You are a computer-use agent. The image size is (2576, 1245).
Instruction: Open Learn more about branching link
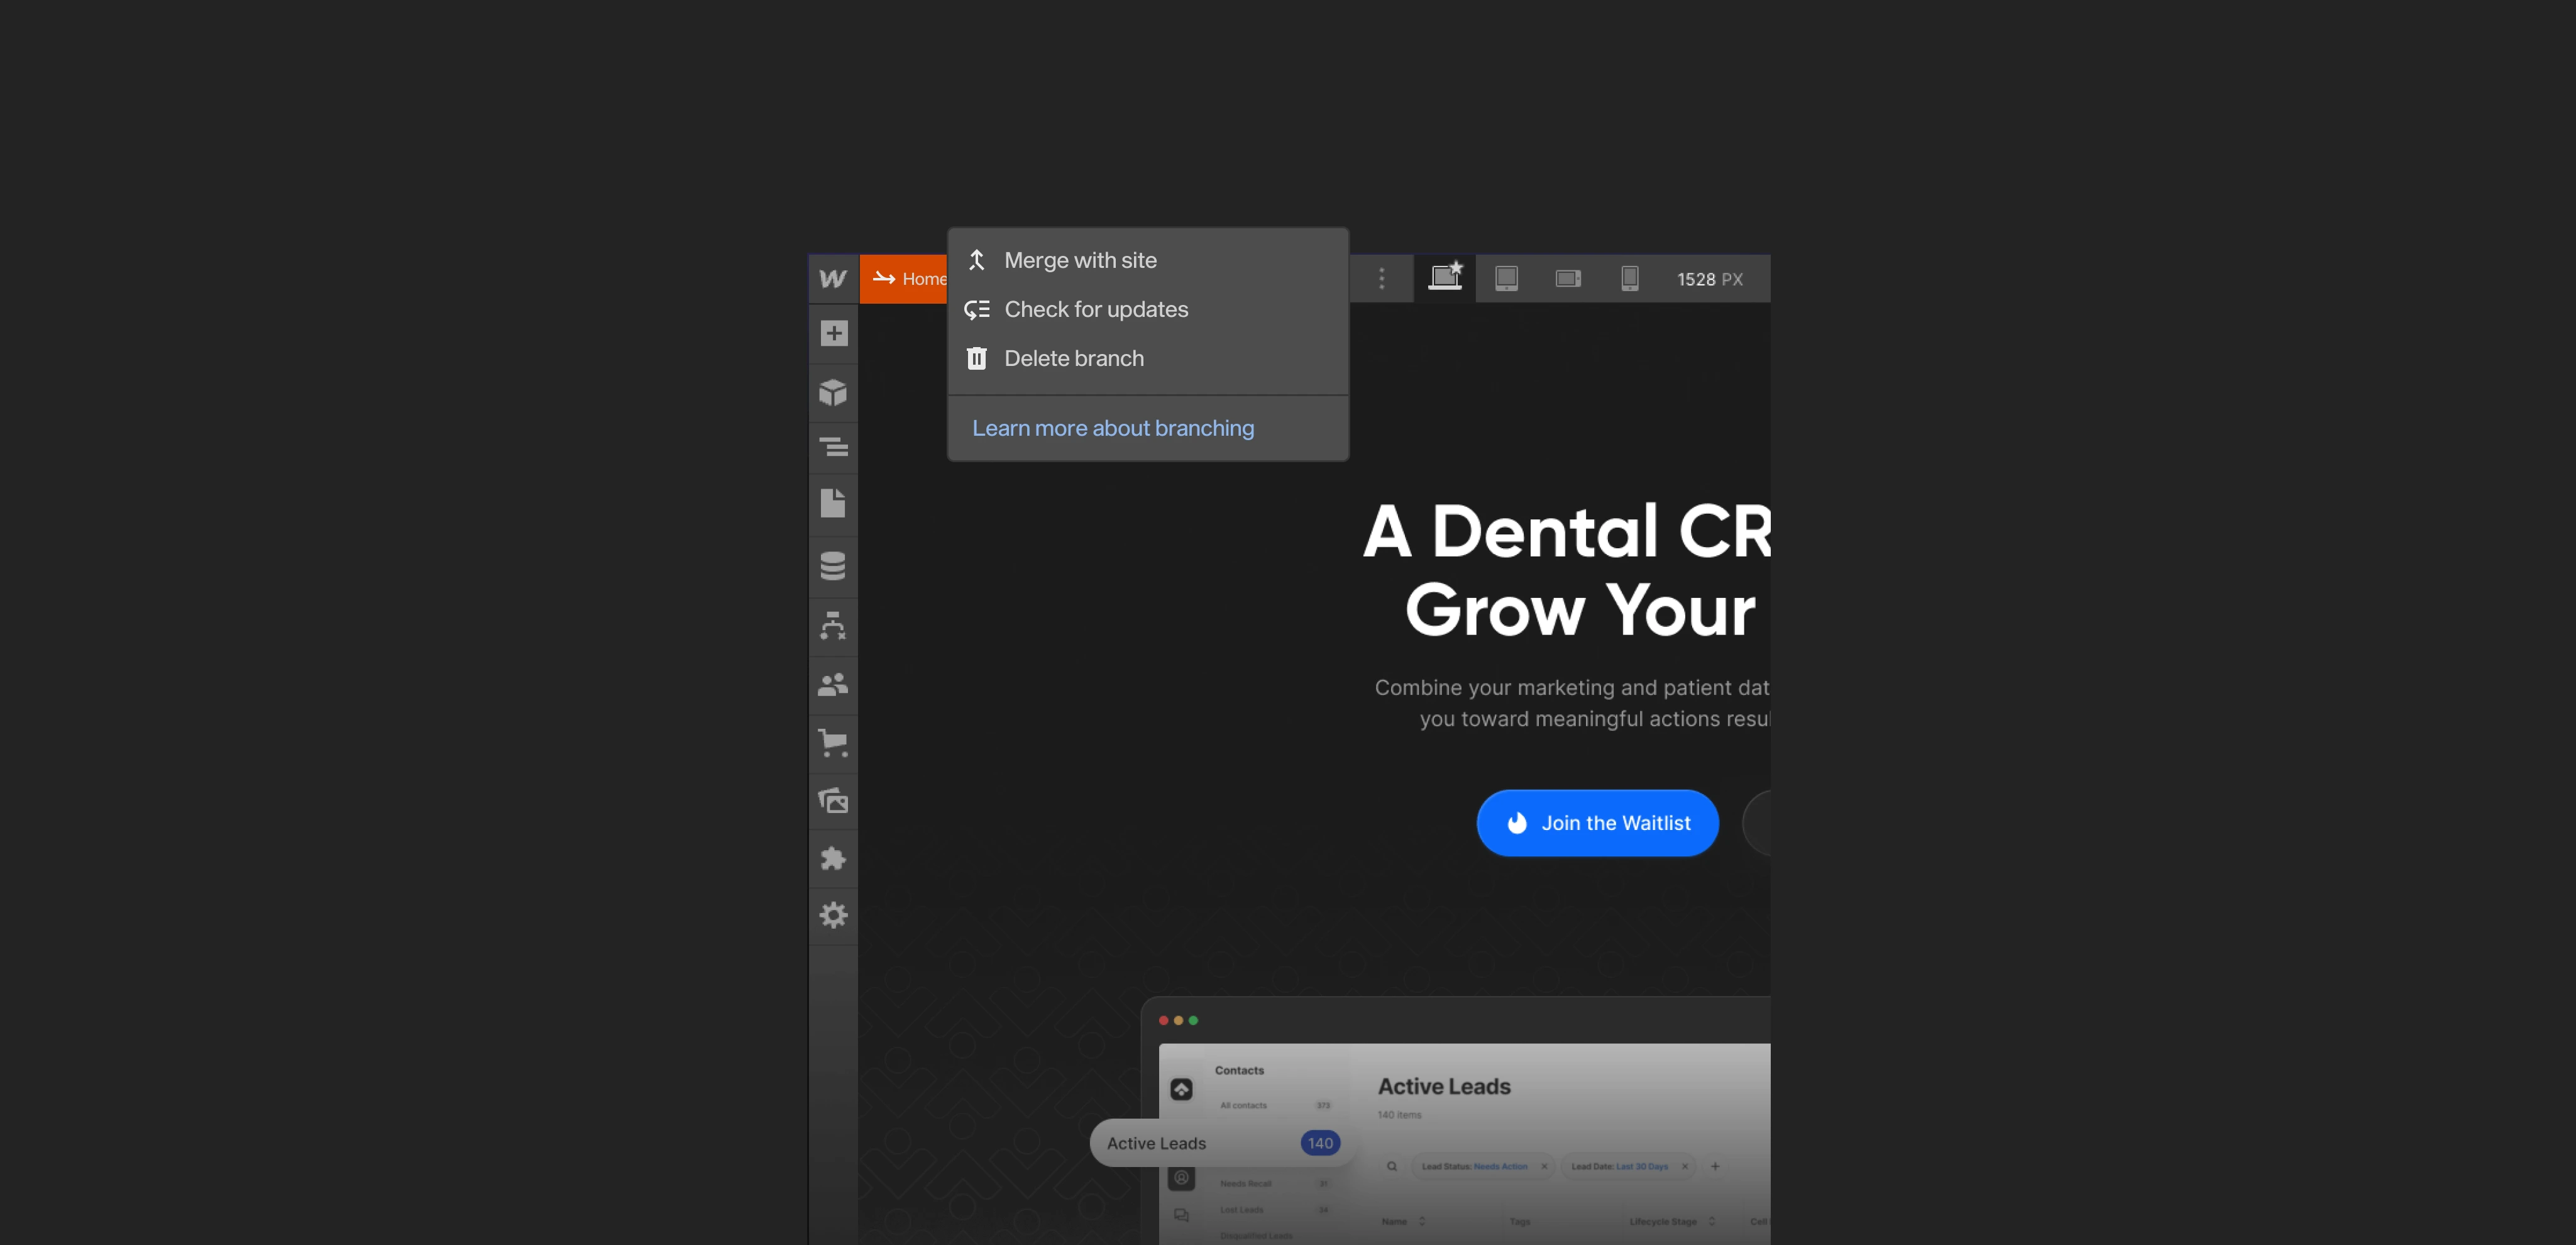pyautogui.click(x=1113, y=428)
